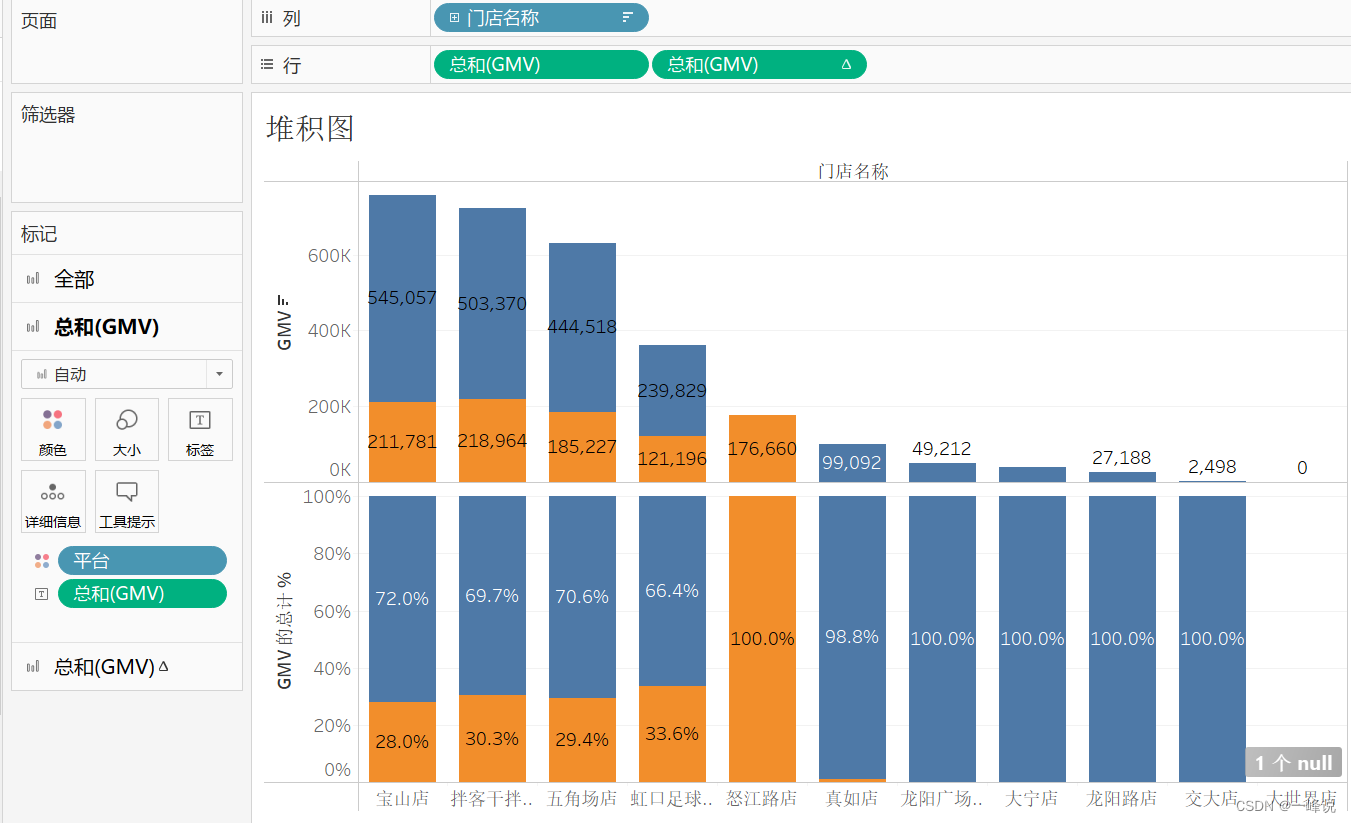Click the 72.0% blue percentage segment
Screen dimensions: 1351x823
point(402,598)
